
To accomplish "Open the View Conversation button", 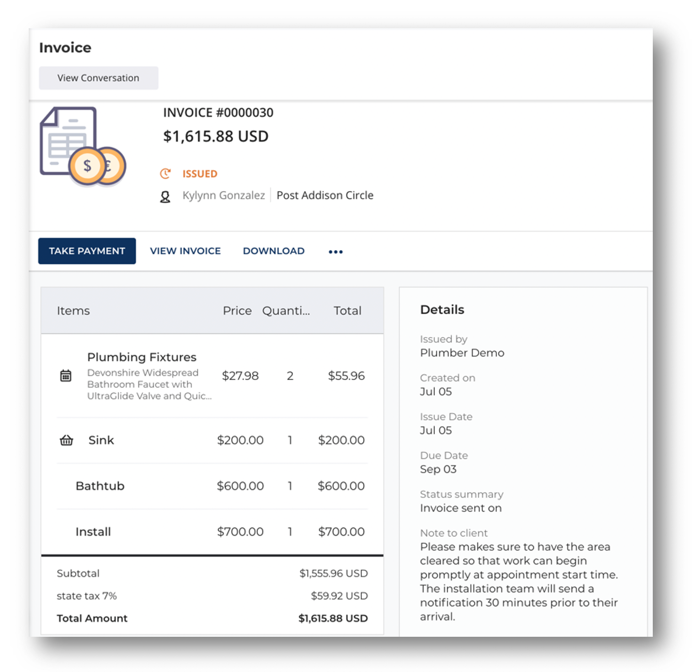I will tap(98, 78).
